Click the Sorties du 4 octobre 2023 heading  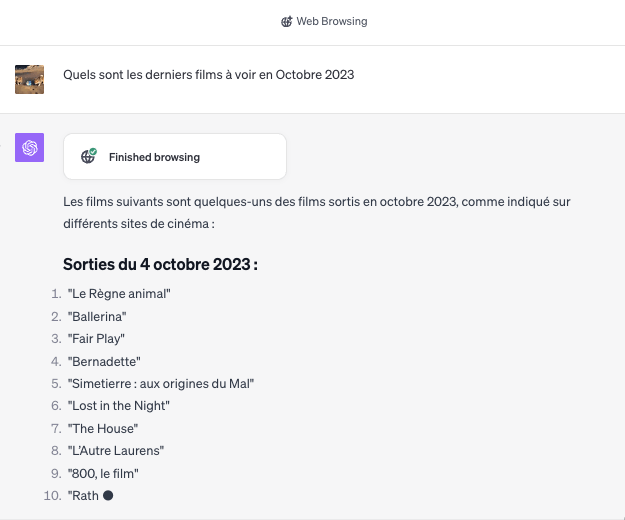[160, 265]
